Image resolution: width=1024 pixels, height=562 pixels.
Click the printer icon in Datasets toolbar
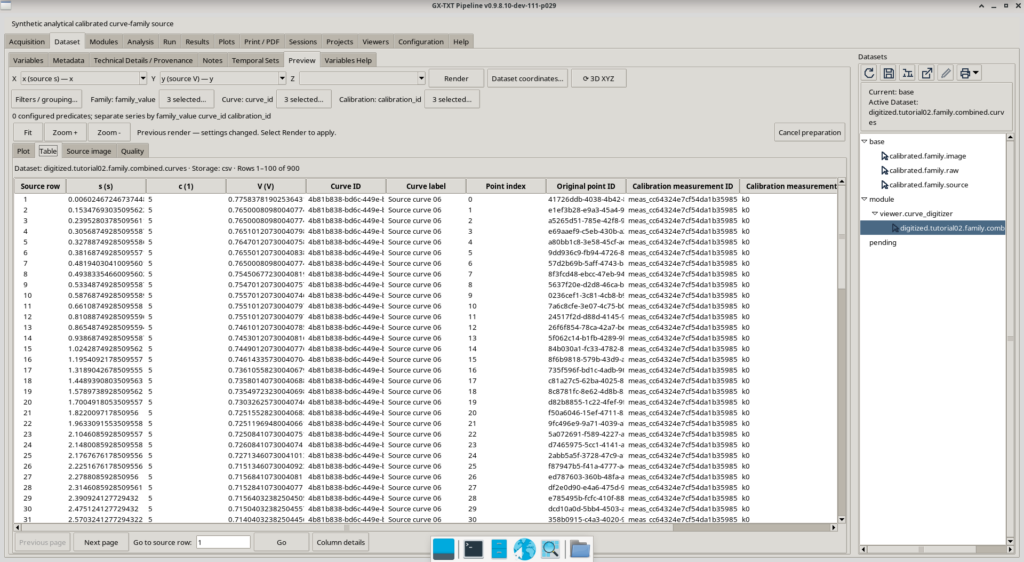965,73
